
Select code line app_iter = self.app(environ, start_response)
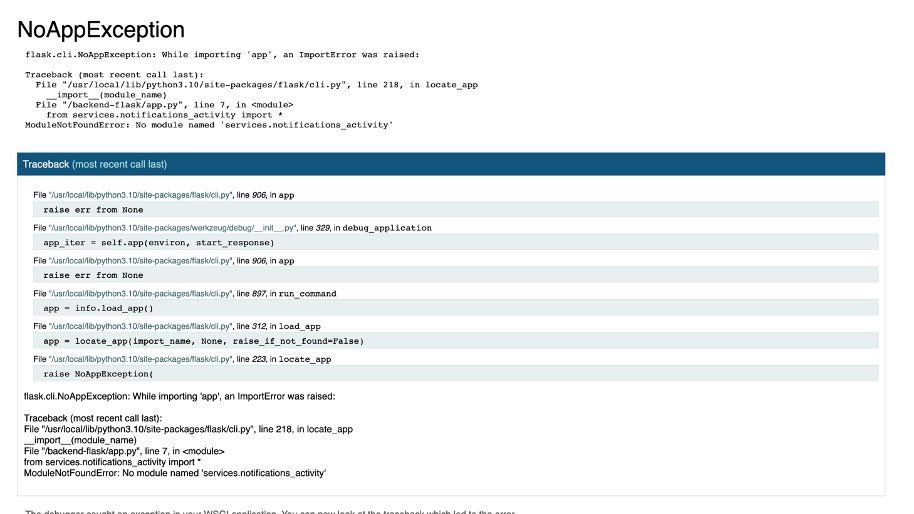tap(456, 242)
